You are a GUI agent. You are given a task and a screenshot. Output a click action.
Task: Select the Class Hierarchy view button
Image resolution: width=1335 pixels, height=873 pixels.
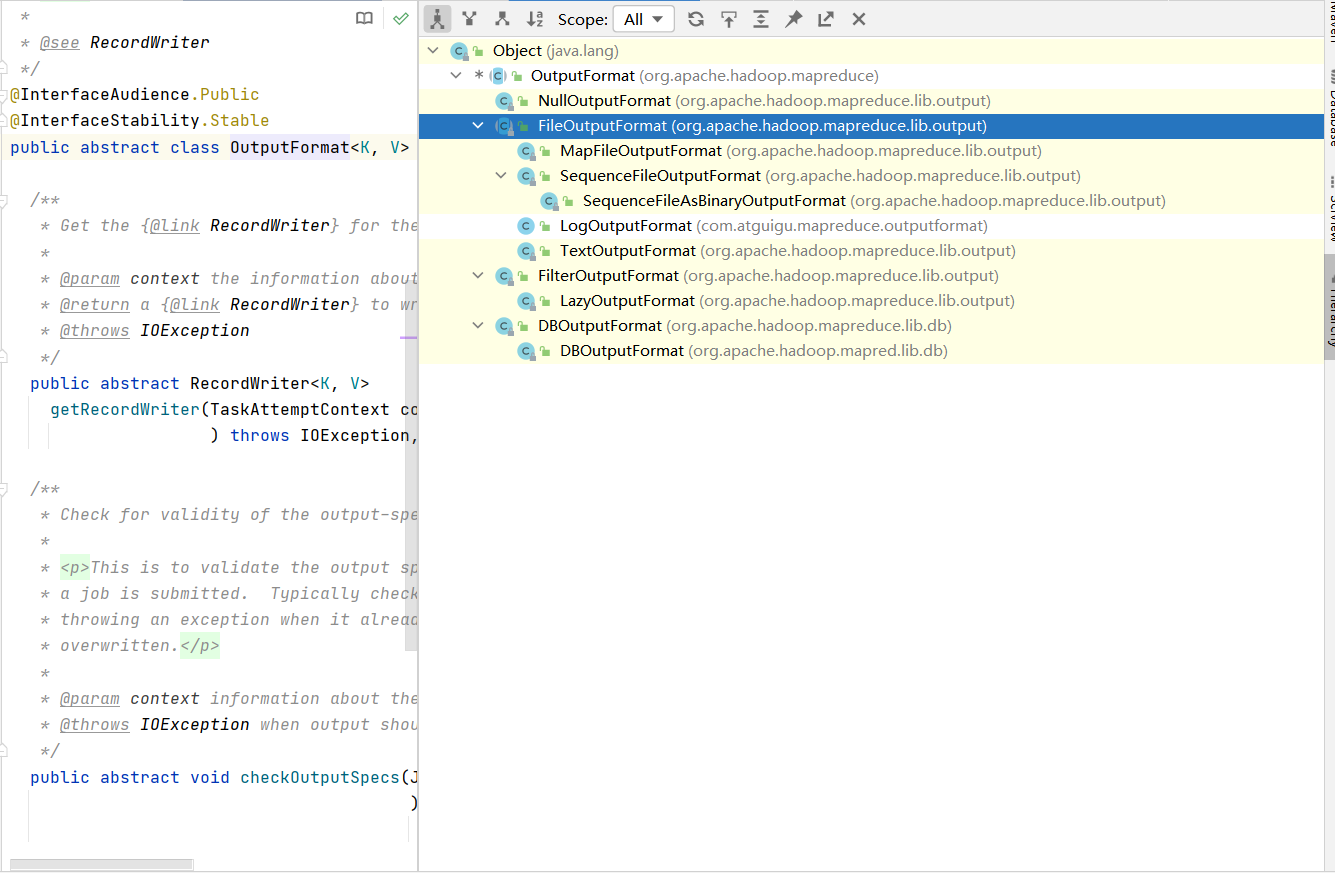click(438, 19)
